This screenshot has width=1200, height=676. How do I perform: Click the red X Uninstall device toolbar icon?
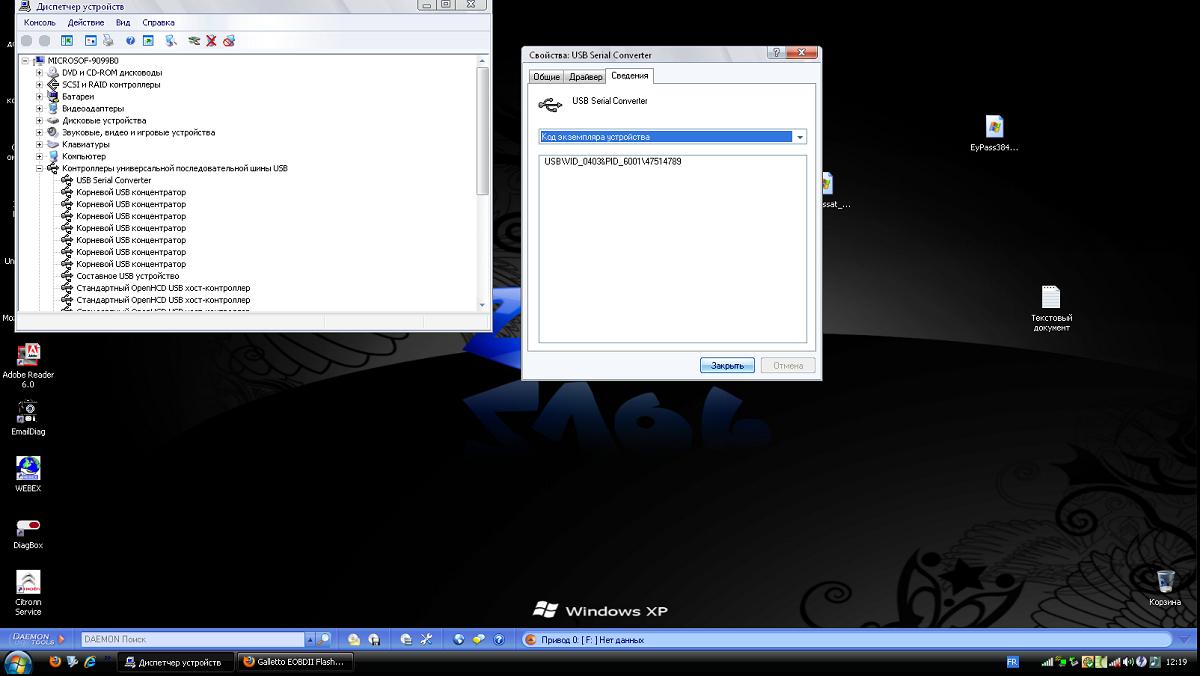click(x=211, y=40)
